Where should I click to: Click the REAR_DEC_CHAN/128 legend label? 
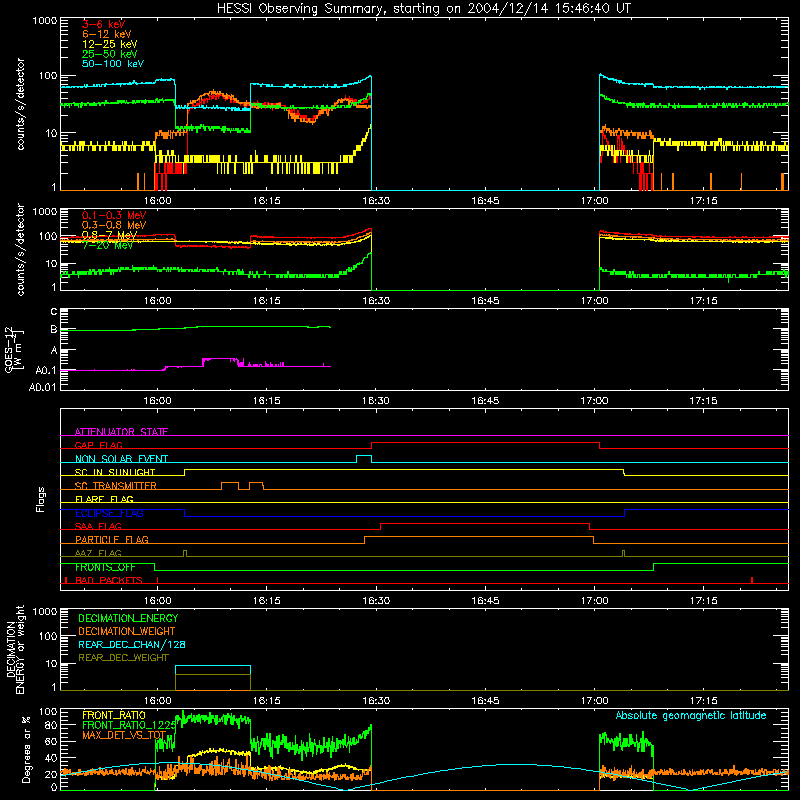(132, 644)
